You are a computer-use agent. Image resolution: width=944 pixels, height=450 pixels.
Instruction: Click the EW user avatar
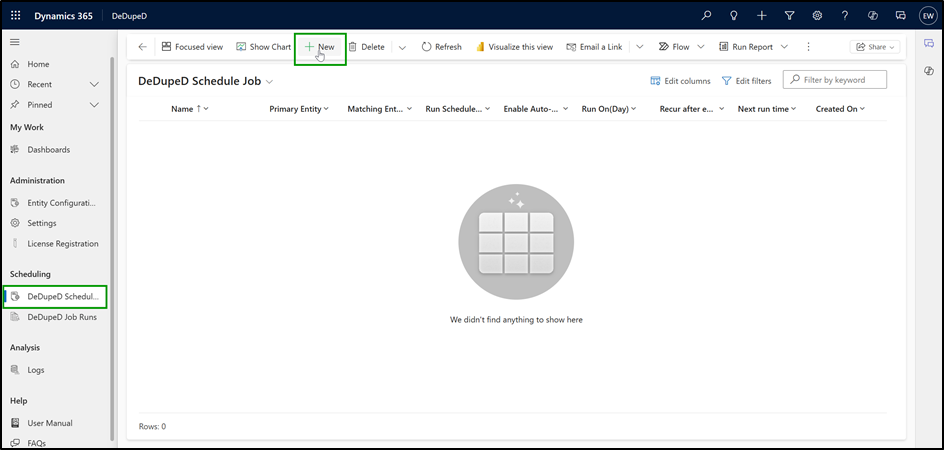928,16
